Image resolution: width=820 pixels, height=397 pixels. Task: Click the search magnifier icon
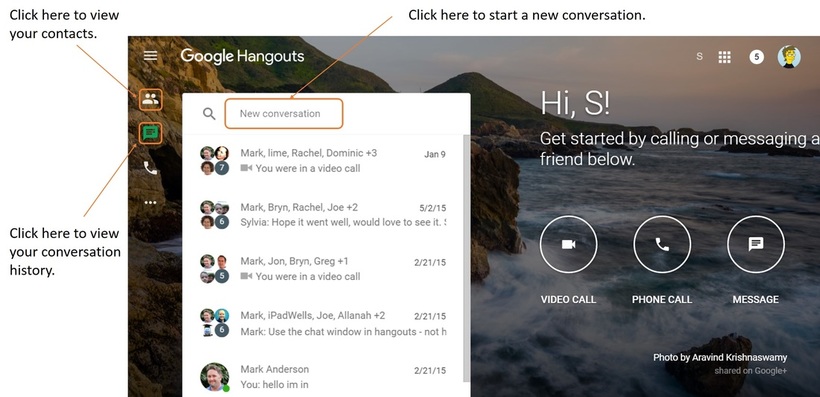209,114
